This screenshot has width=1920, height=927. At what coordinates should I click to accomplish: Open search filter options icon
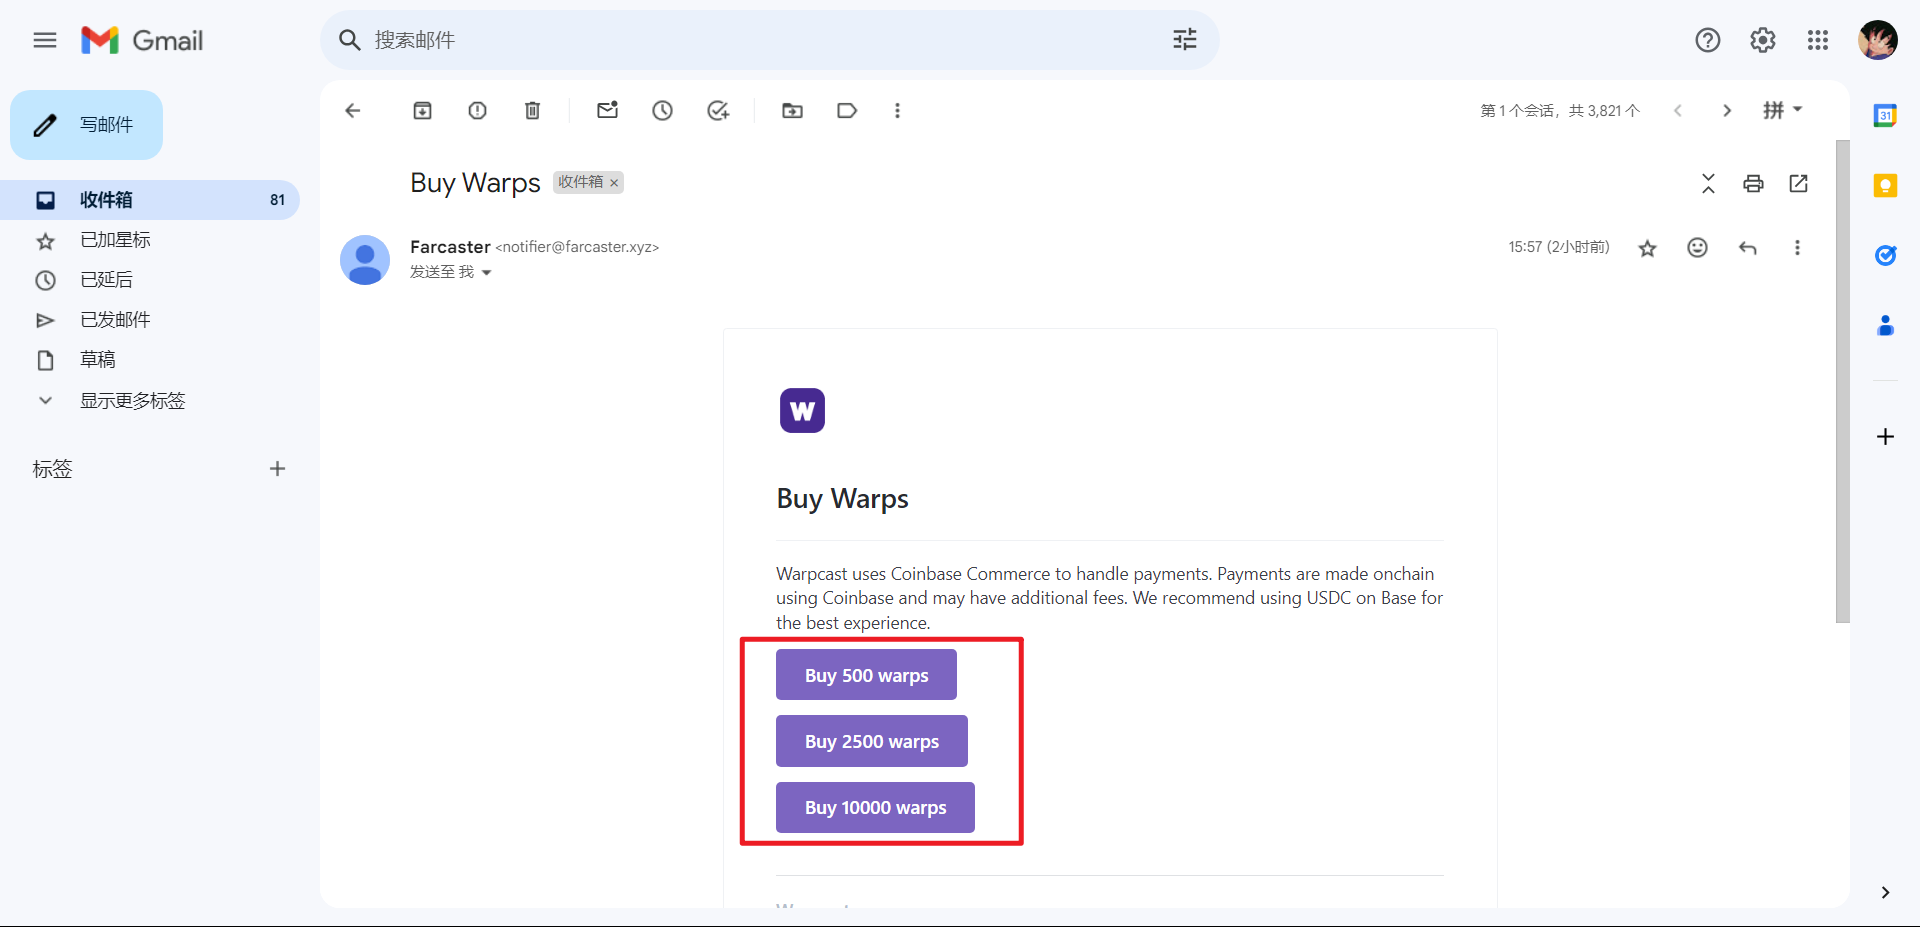[x=1184, y=40]
